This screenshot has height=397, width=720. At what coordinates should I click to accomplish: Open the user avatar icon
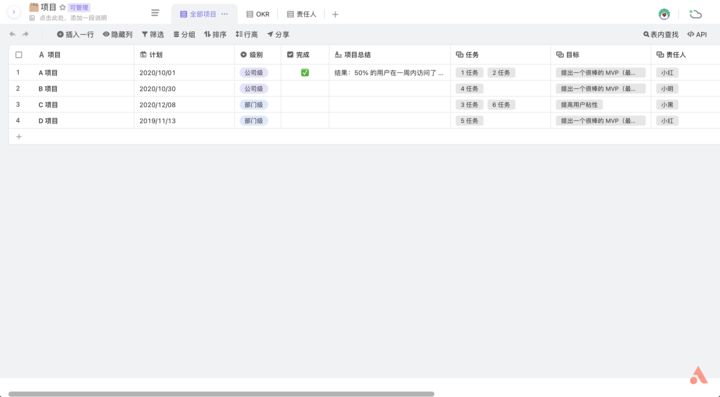(x=664, y=14)
